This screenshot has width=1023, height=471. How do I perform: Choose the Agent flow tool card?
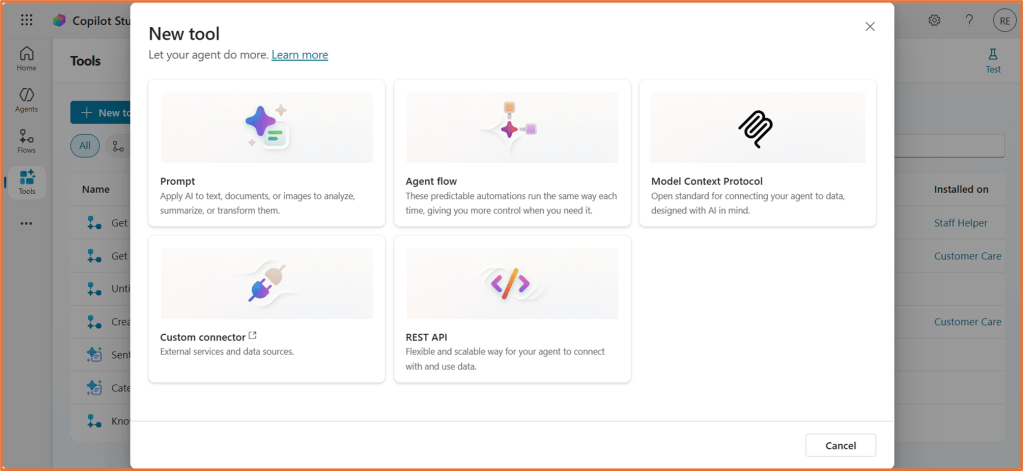point(512,153)
